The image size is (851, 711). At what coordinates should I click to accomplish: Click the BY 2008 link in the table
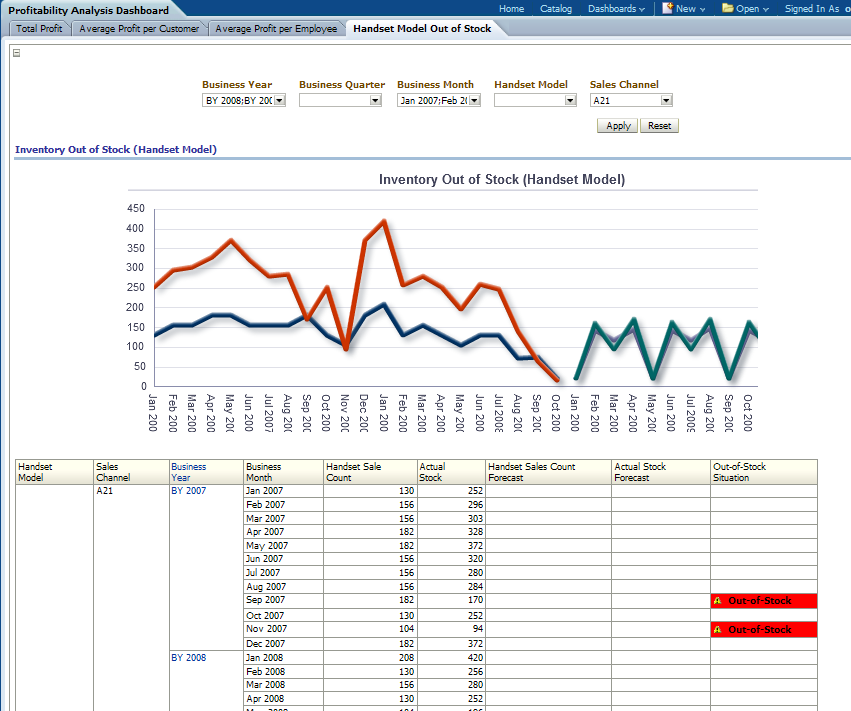[188, 658]
